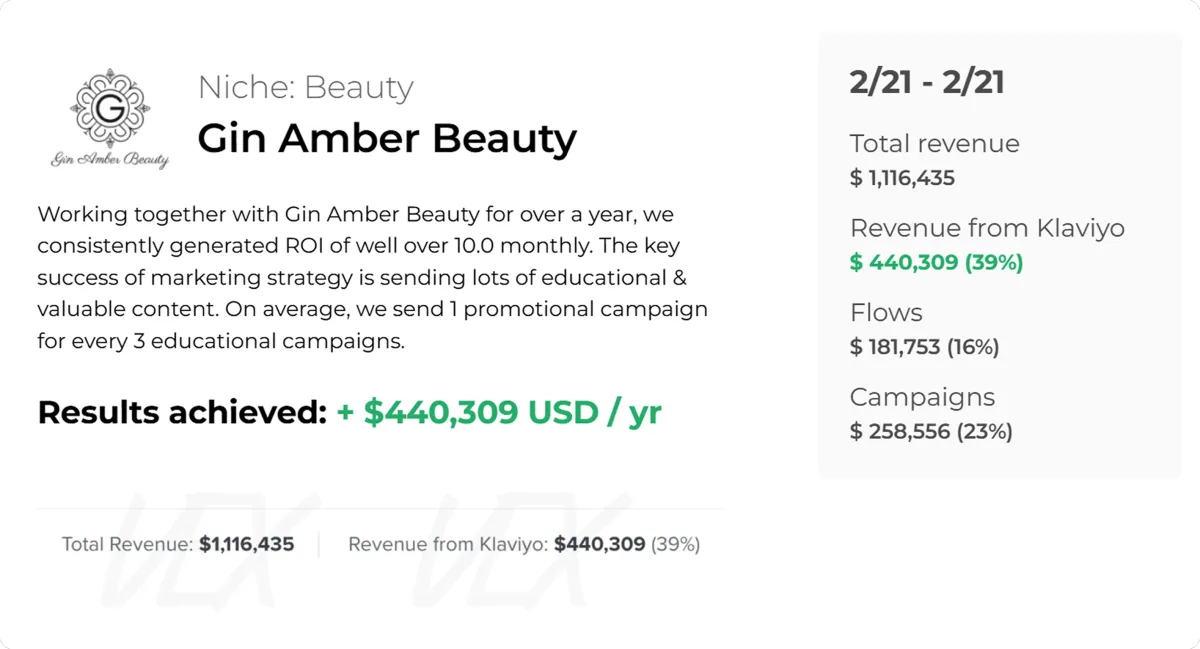
Task: Click footer 'Total Revenue: $1,116,435'
Action: [178, 545]
